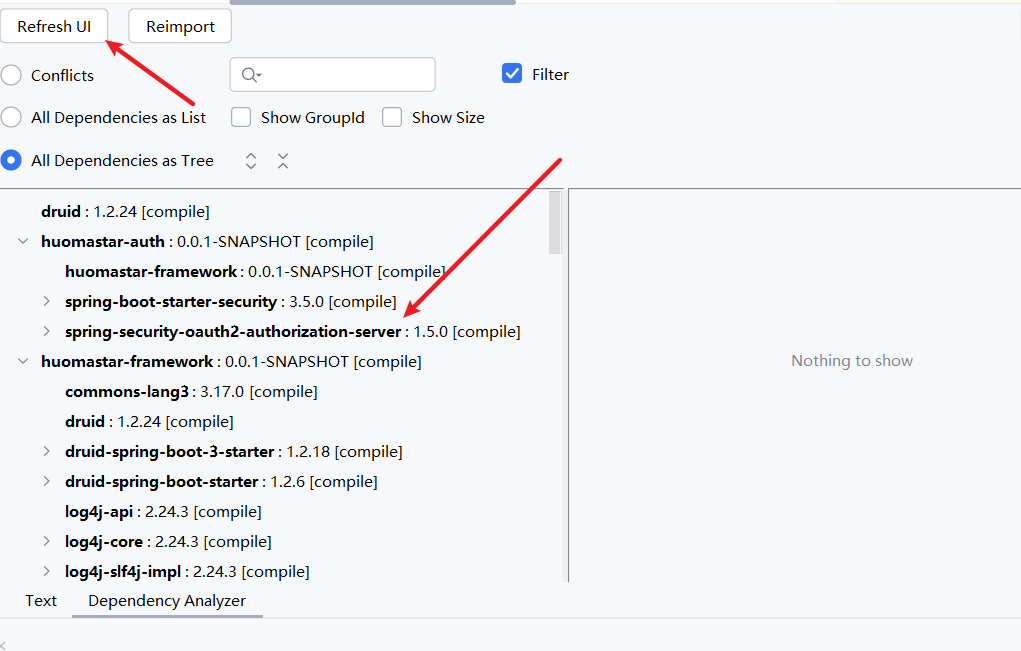
Task: Select commons-lang3 3.17.0 row
Action: coord(191,391)
